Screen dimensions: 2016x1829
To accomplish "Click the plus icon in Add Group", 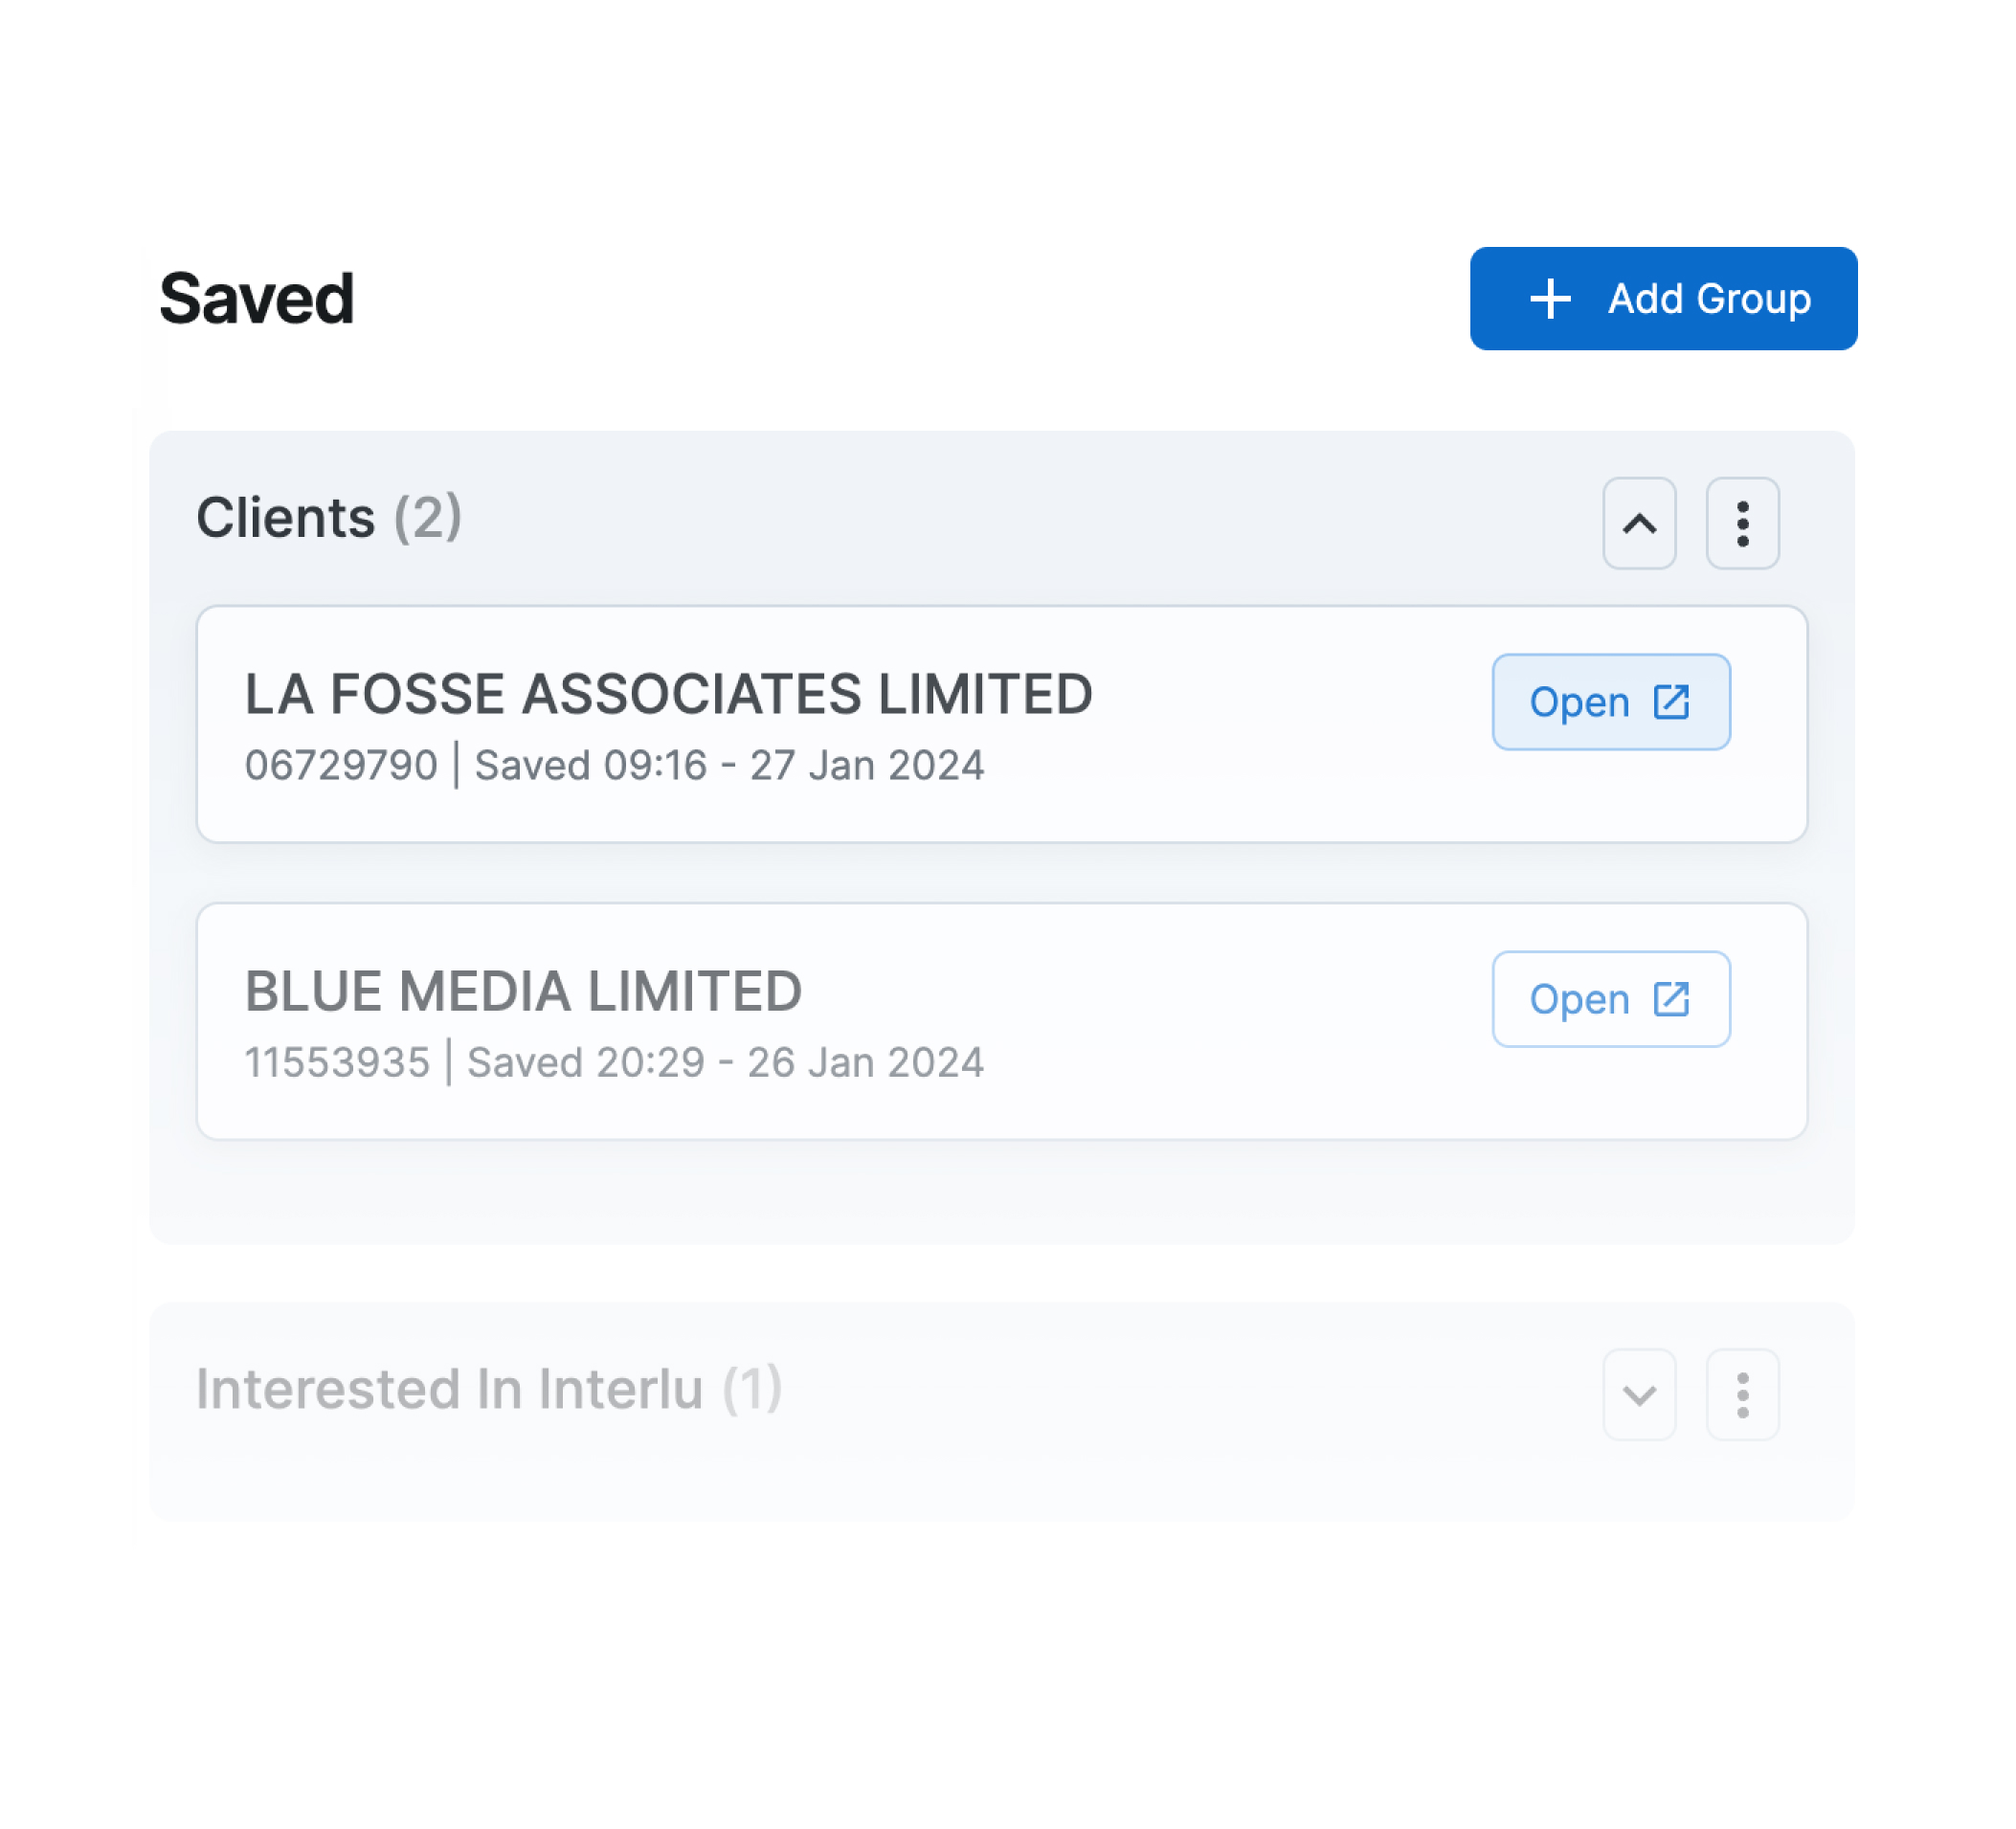I will click(1550, 299).
